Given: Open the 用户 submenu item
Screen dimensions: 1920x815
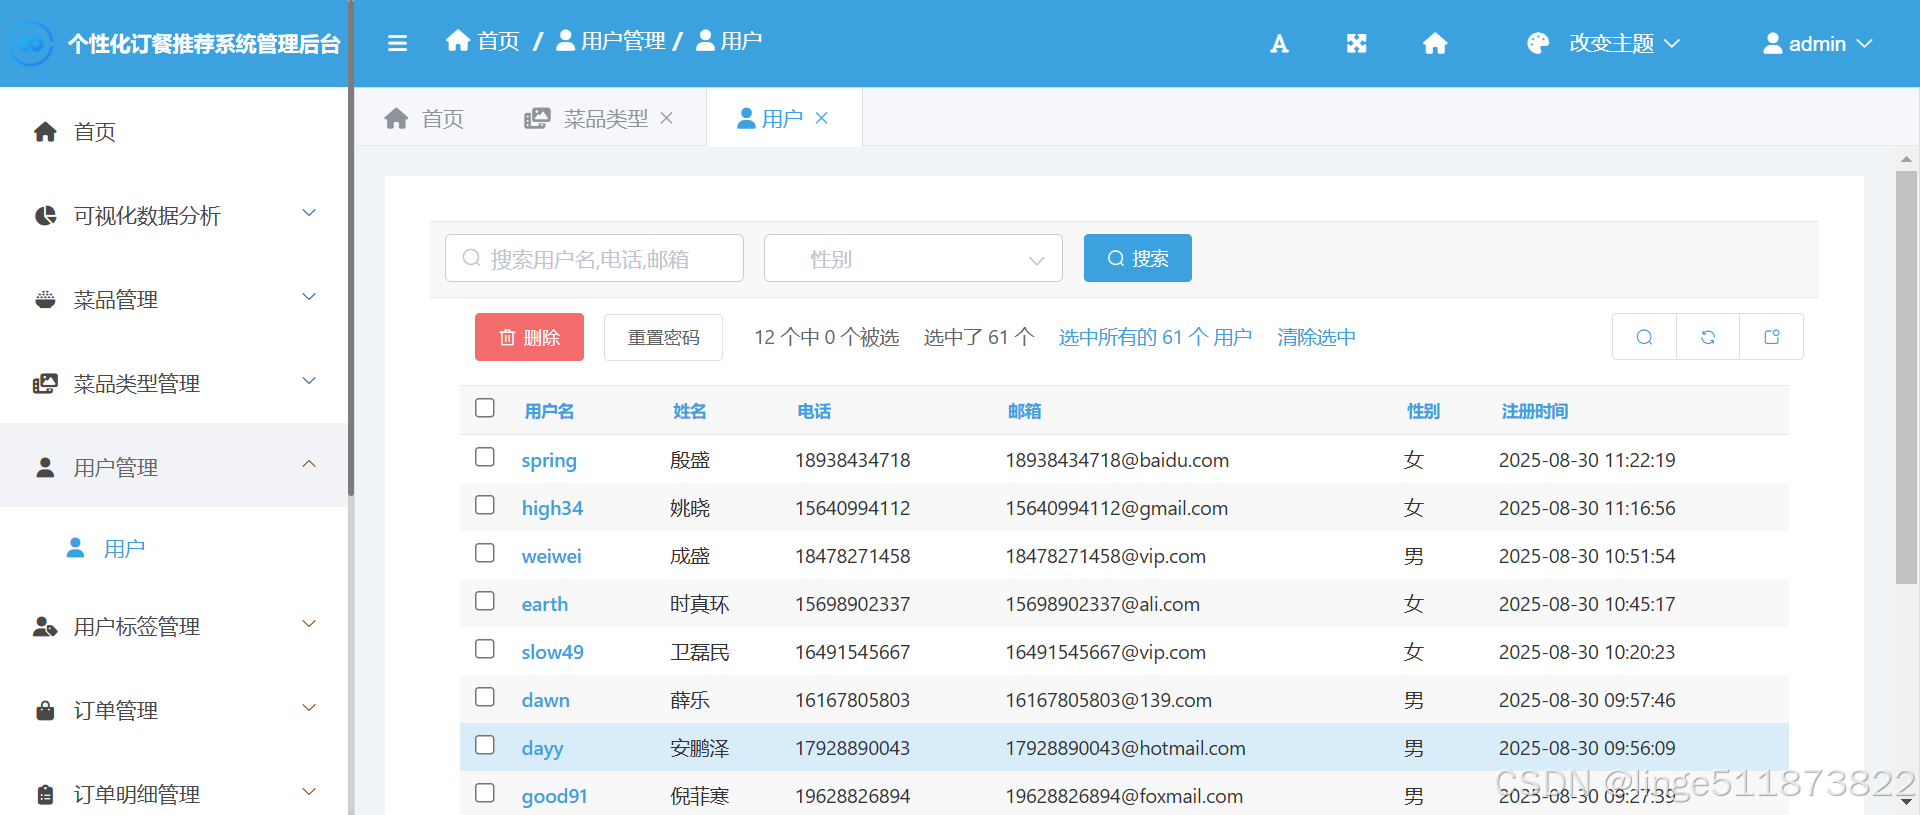Looking at the screenshot, I should (x=174, y=548).
